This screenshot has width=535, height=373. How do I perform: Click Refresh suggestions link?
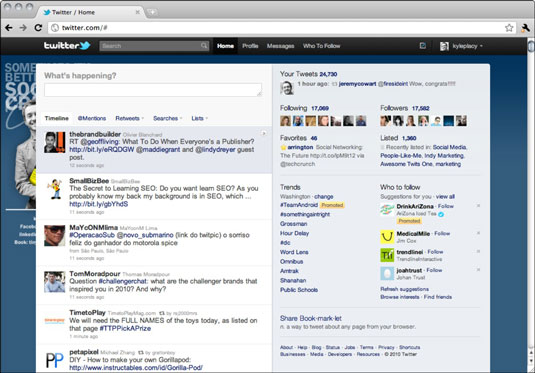[x=405, y=289]
